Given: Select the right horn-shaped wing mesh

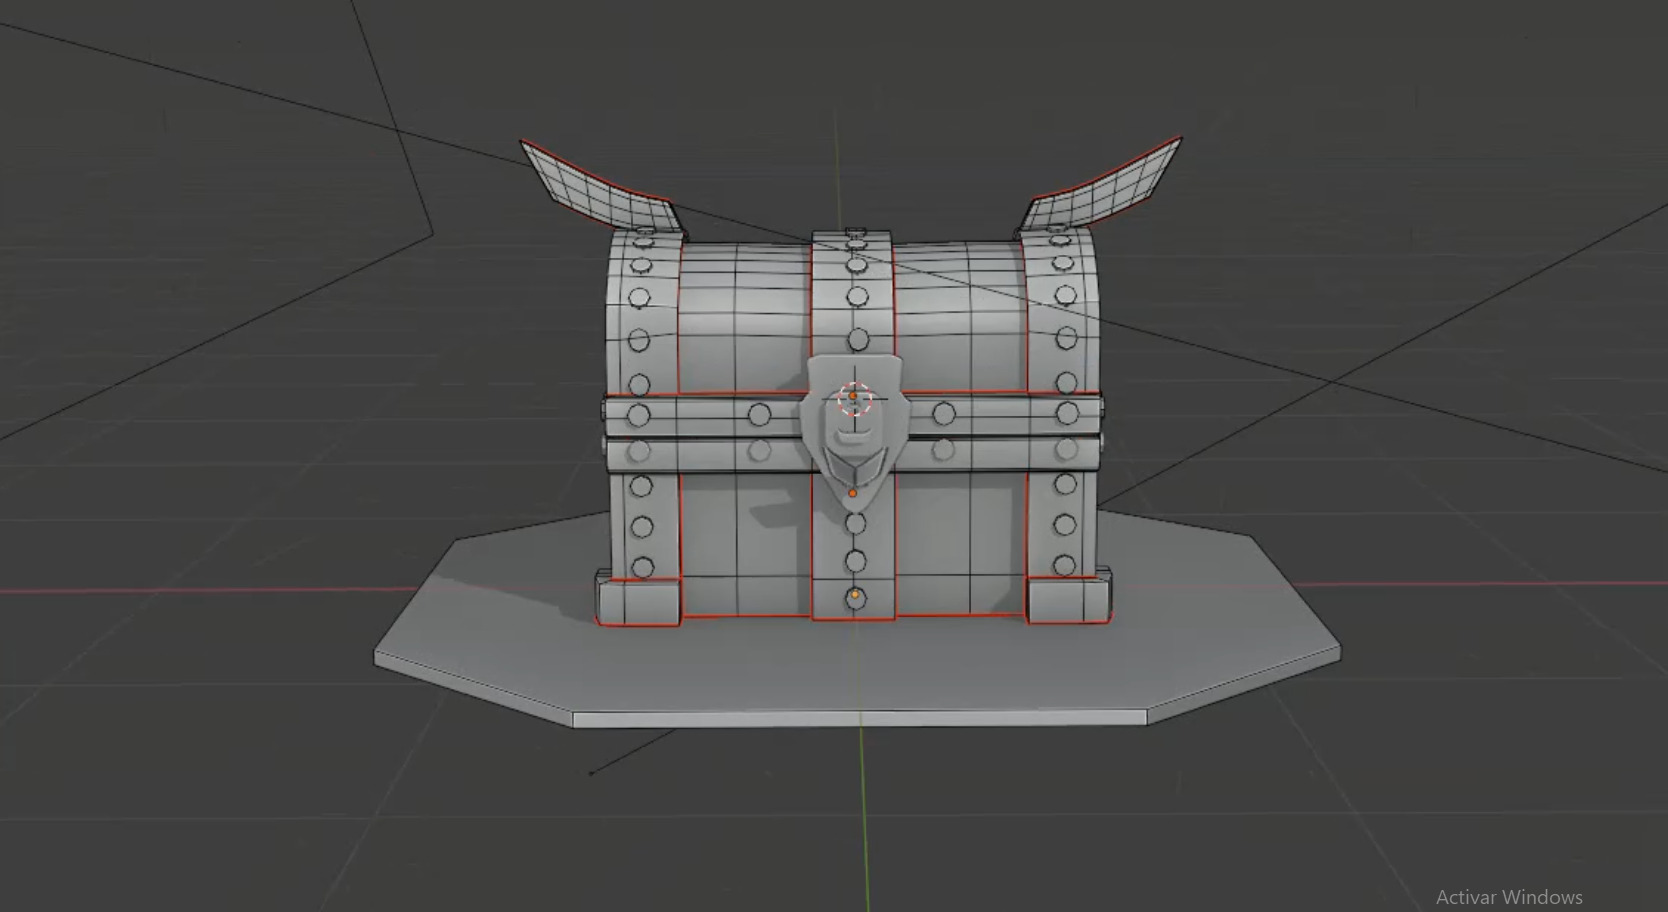Looking at the screenshot, I should pos(1102,186).
